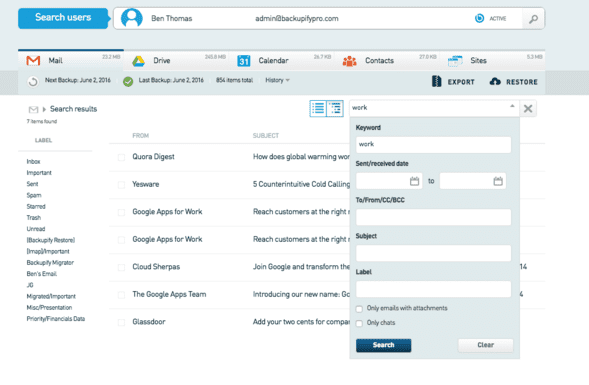The image size is (589, 385).
Task: Select the Important label
Action: pos(39,173)
